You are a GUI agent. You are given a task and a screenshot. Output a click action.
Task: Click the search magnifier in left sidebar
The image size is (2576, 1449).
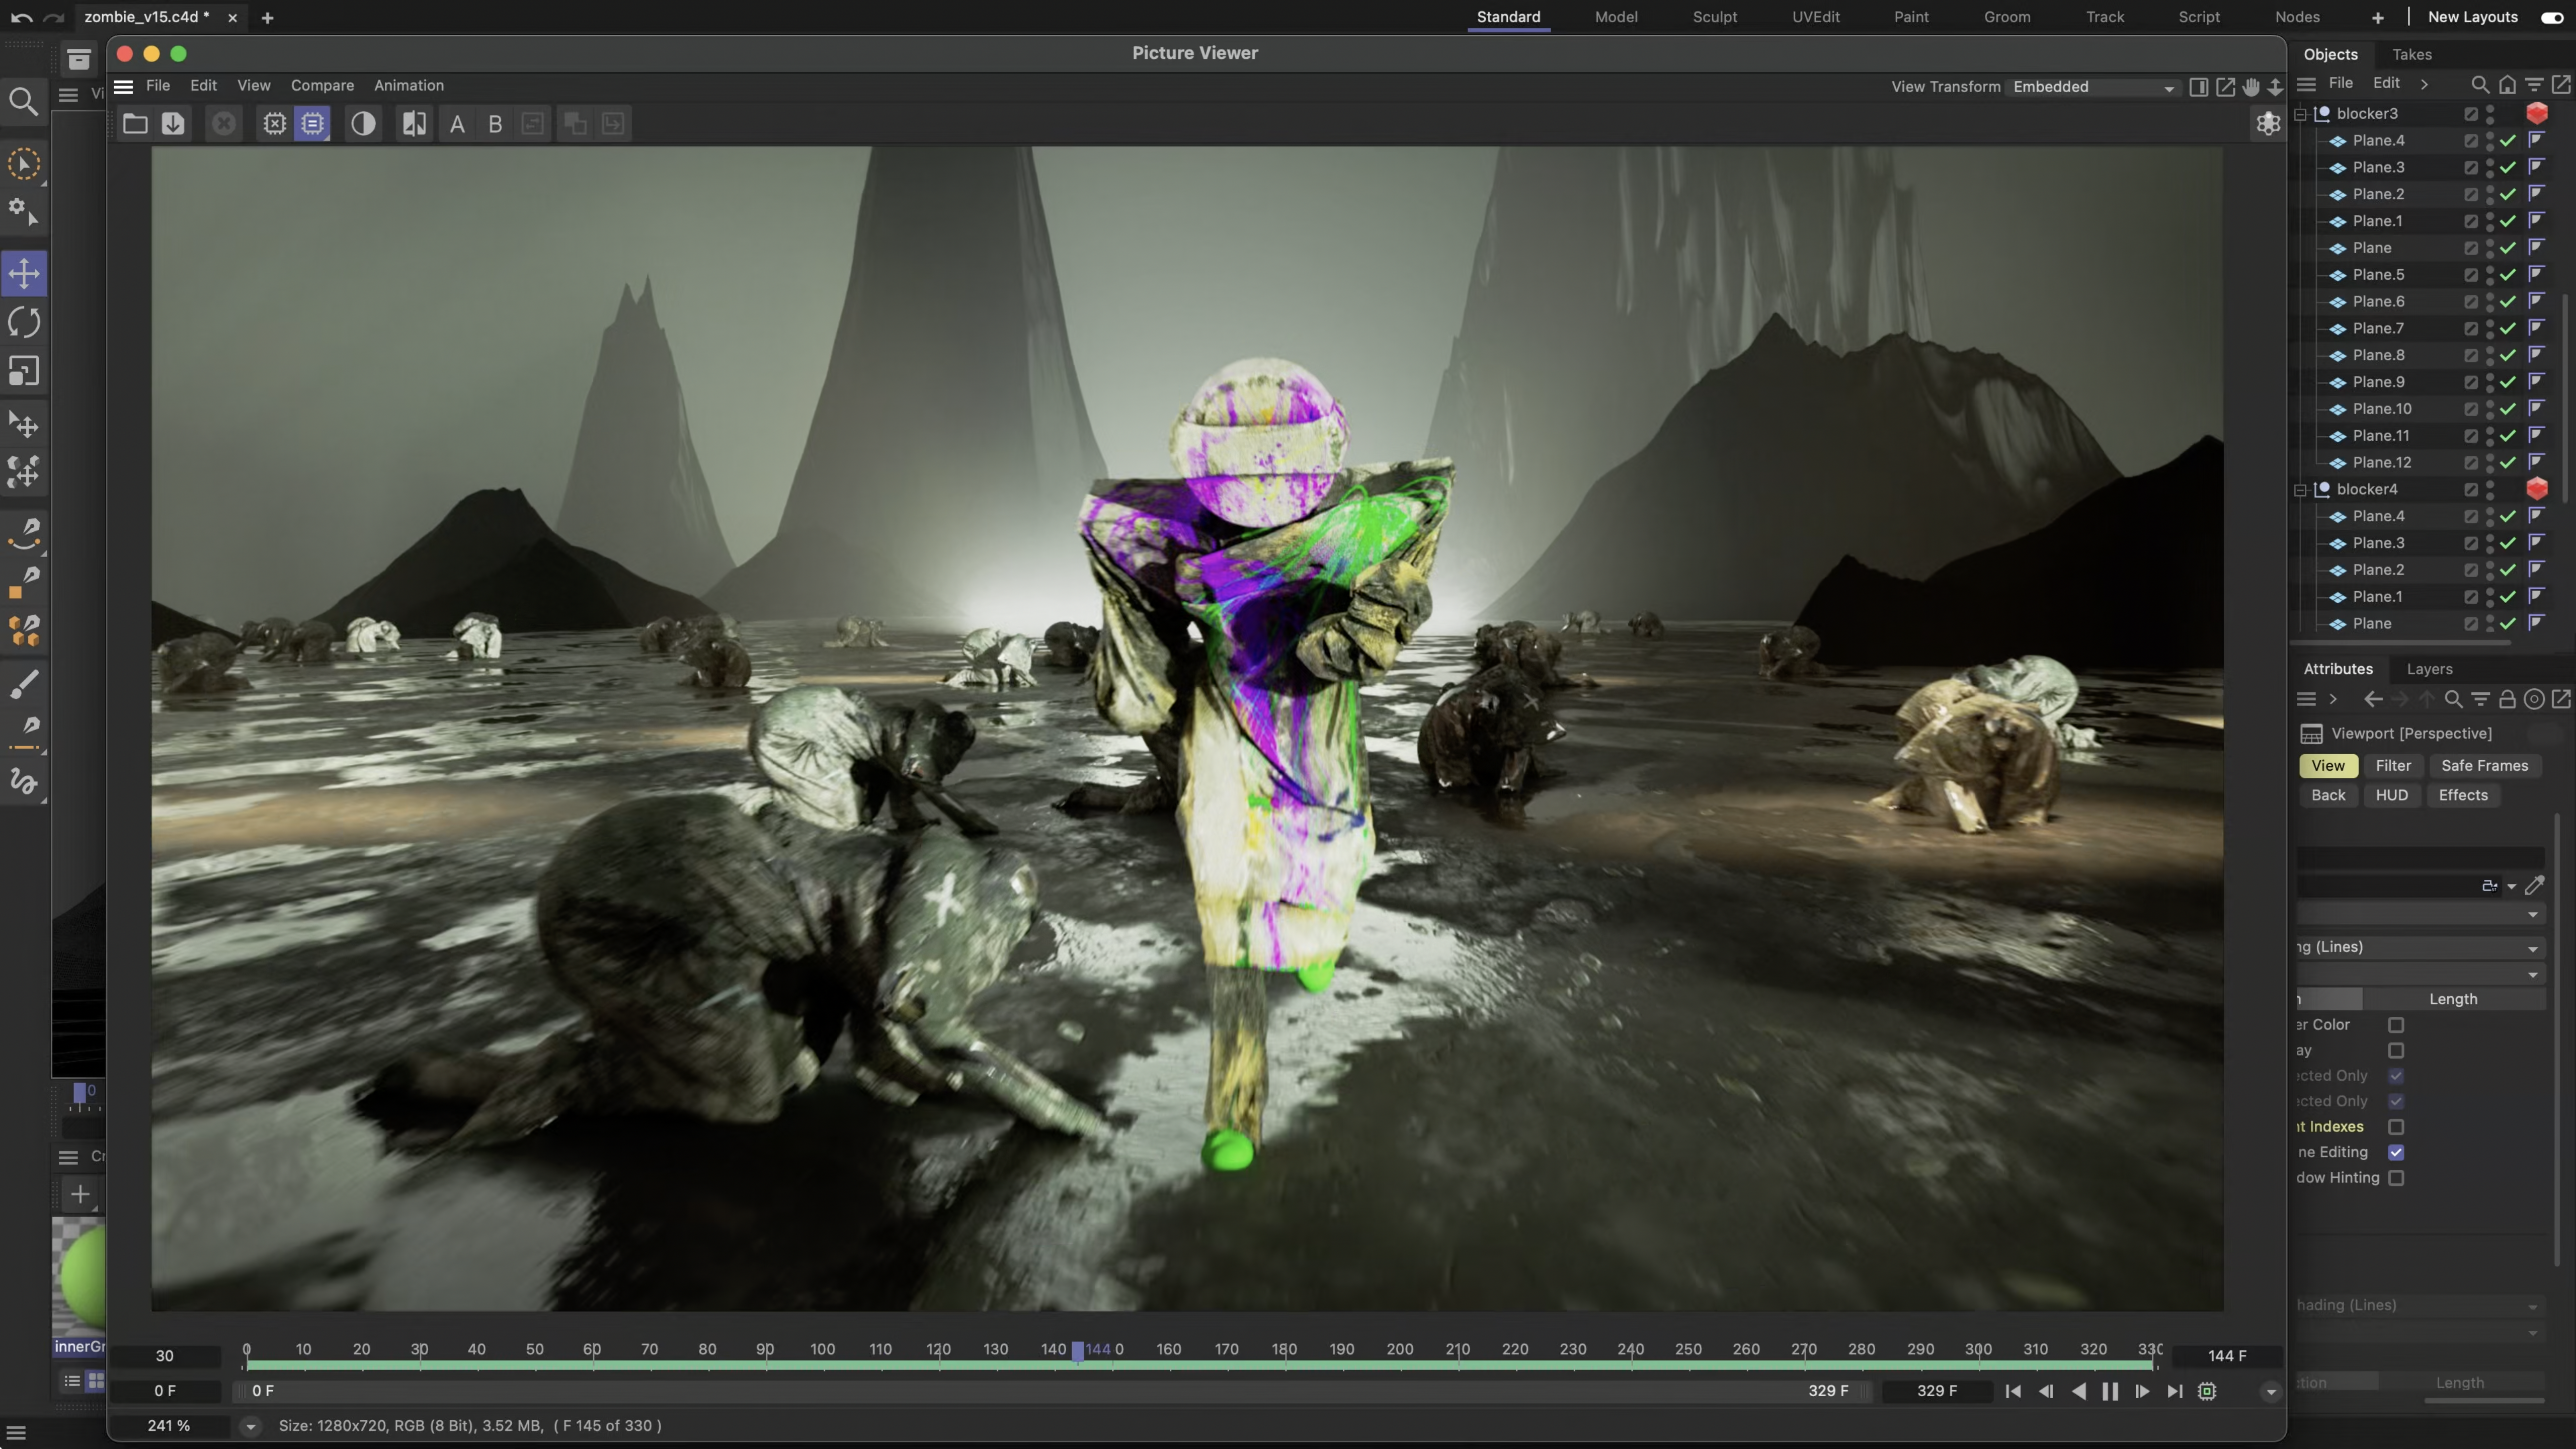(24, 101)
